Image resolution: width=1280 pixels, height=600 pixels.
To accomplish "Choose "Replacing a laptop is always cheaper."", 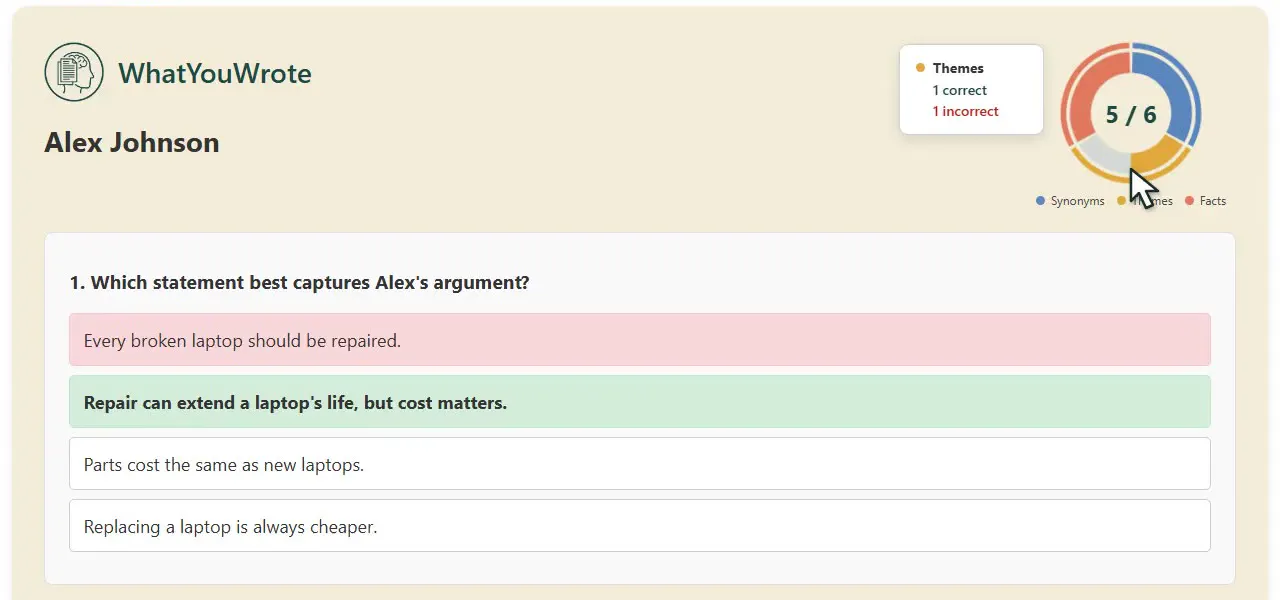I will (640, 525).
